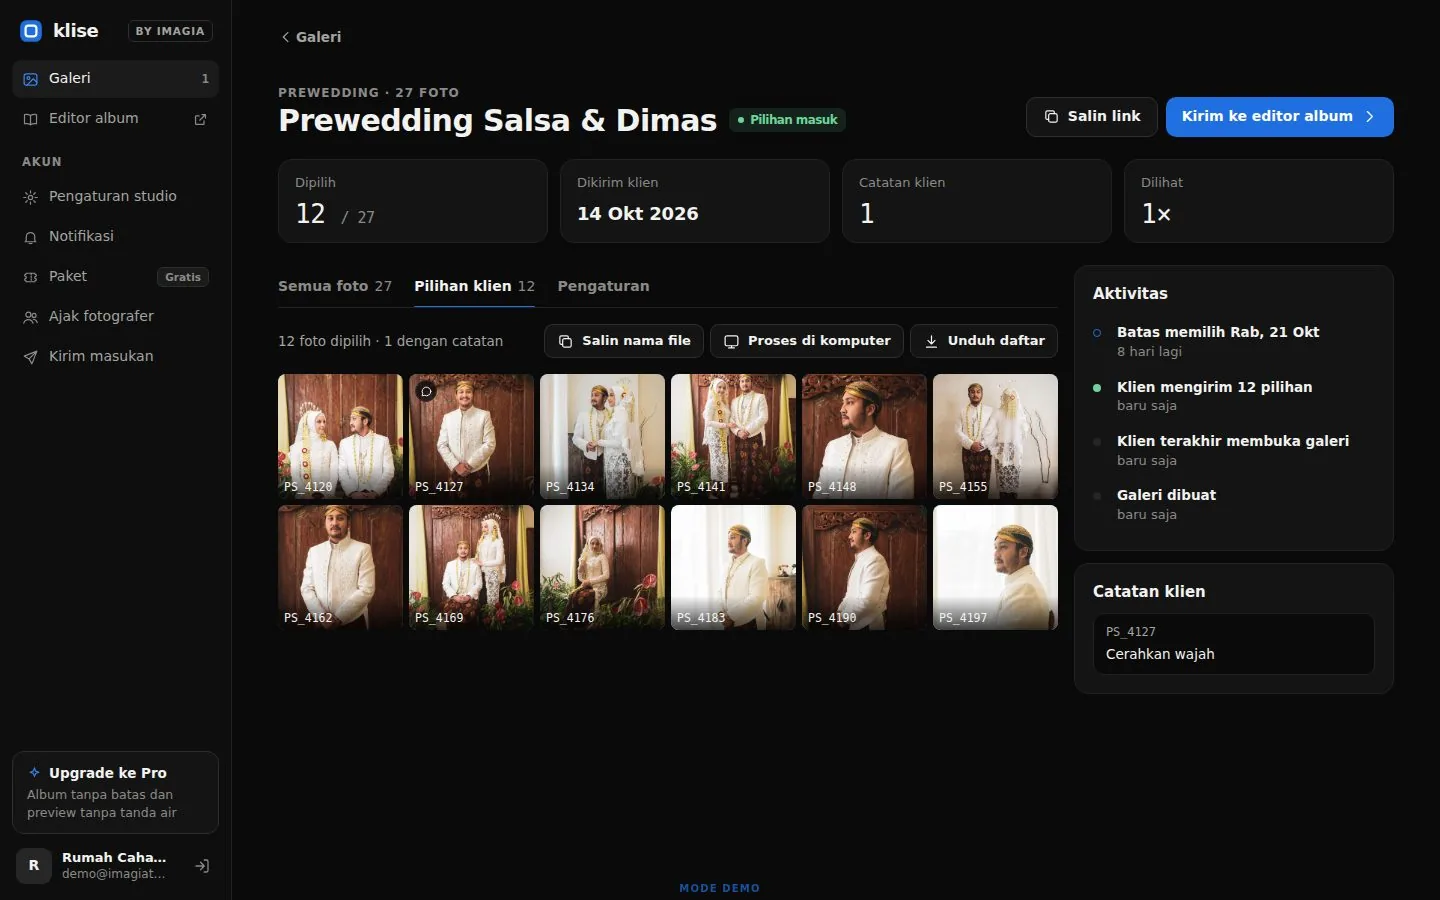Image resolution: width=1440 pixels, height=900 pixels.
Task: Click Proses di komputer button
Action: (807, 341)
